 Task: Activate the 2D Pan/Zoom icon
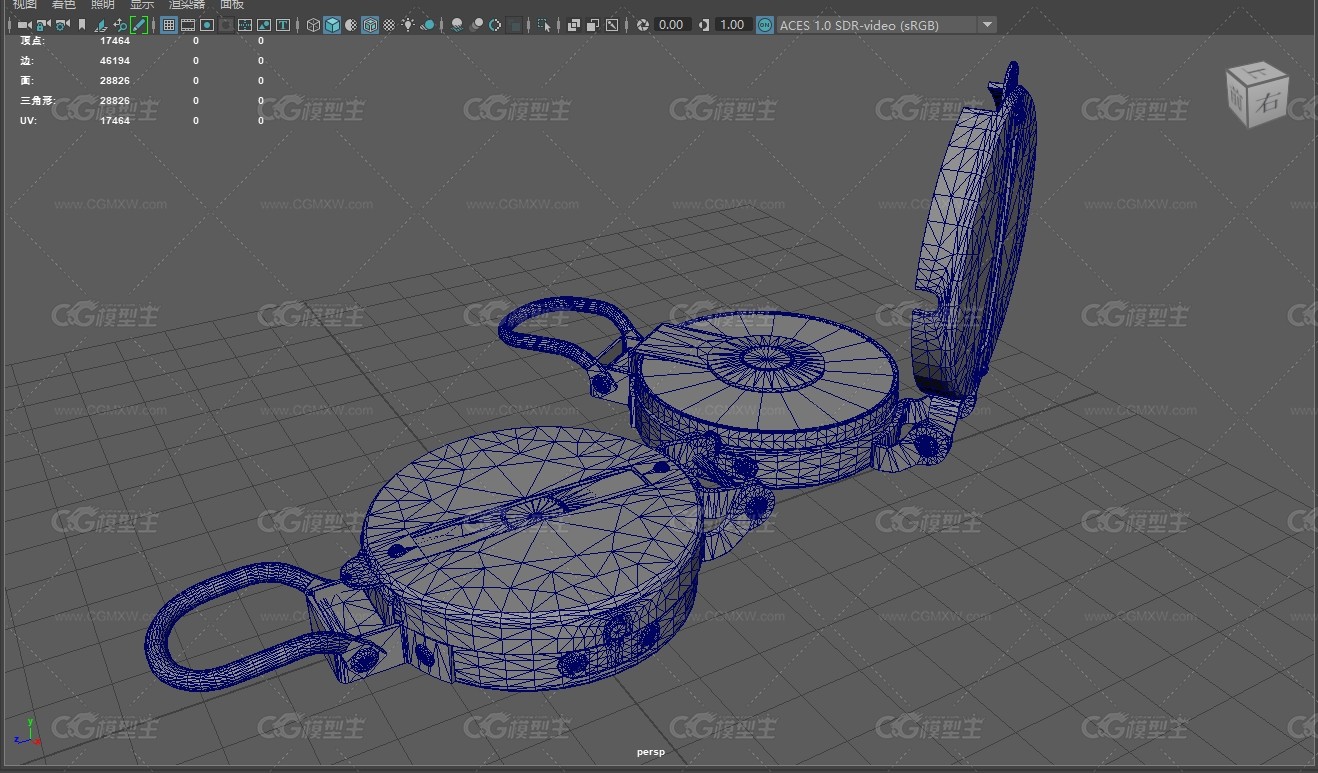tap(120, 25)
